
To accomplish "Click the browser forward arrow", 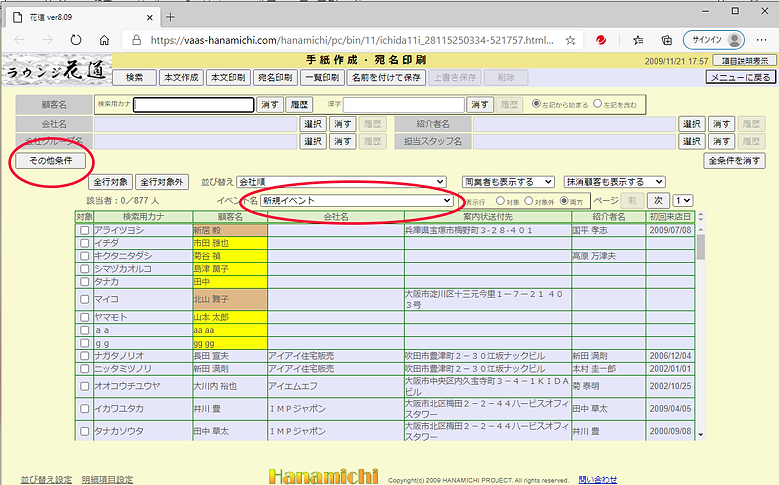I will (48, 40).
